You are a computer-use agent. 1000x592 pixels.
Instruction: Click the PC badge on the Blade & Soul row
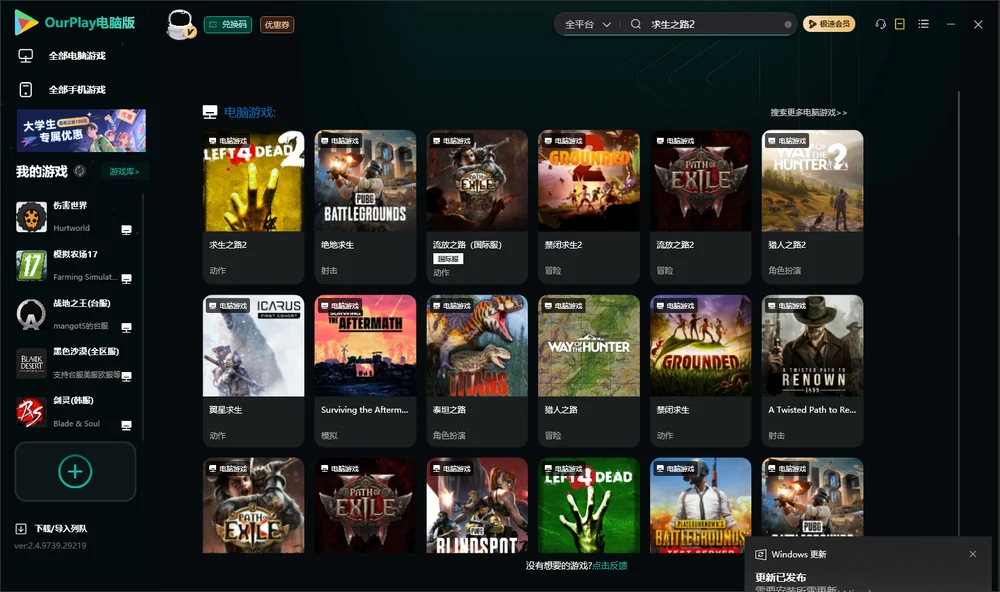coord(126,425)
